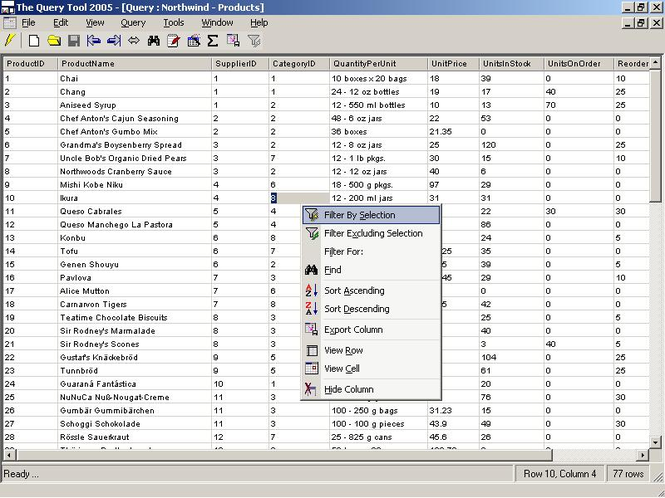
Task: Open the Tools menu
Action: 173,22
